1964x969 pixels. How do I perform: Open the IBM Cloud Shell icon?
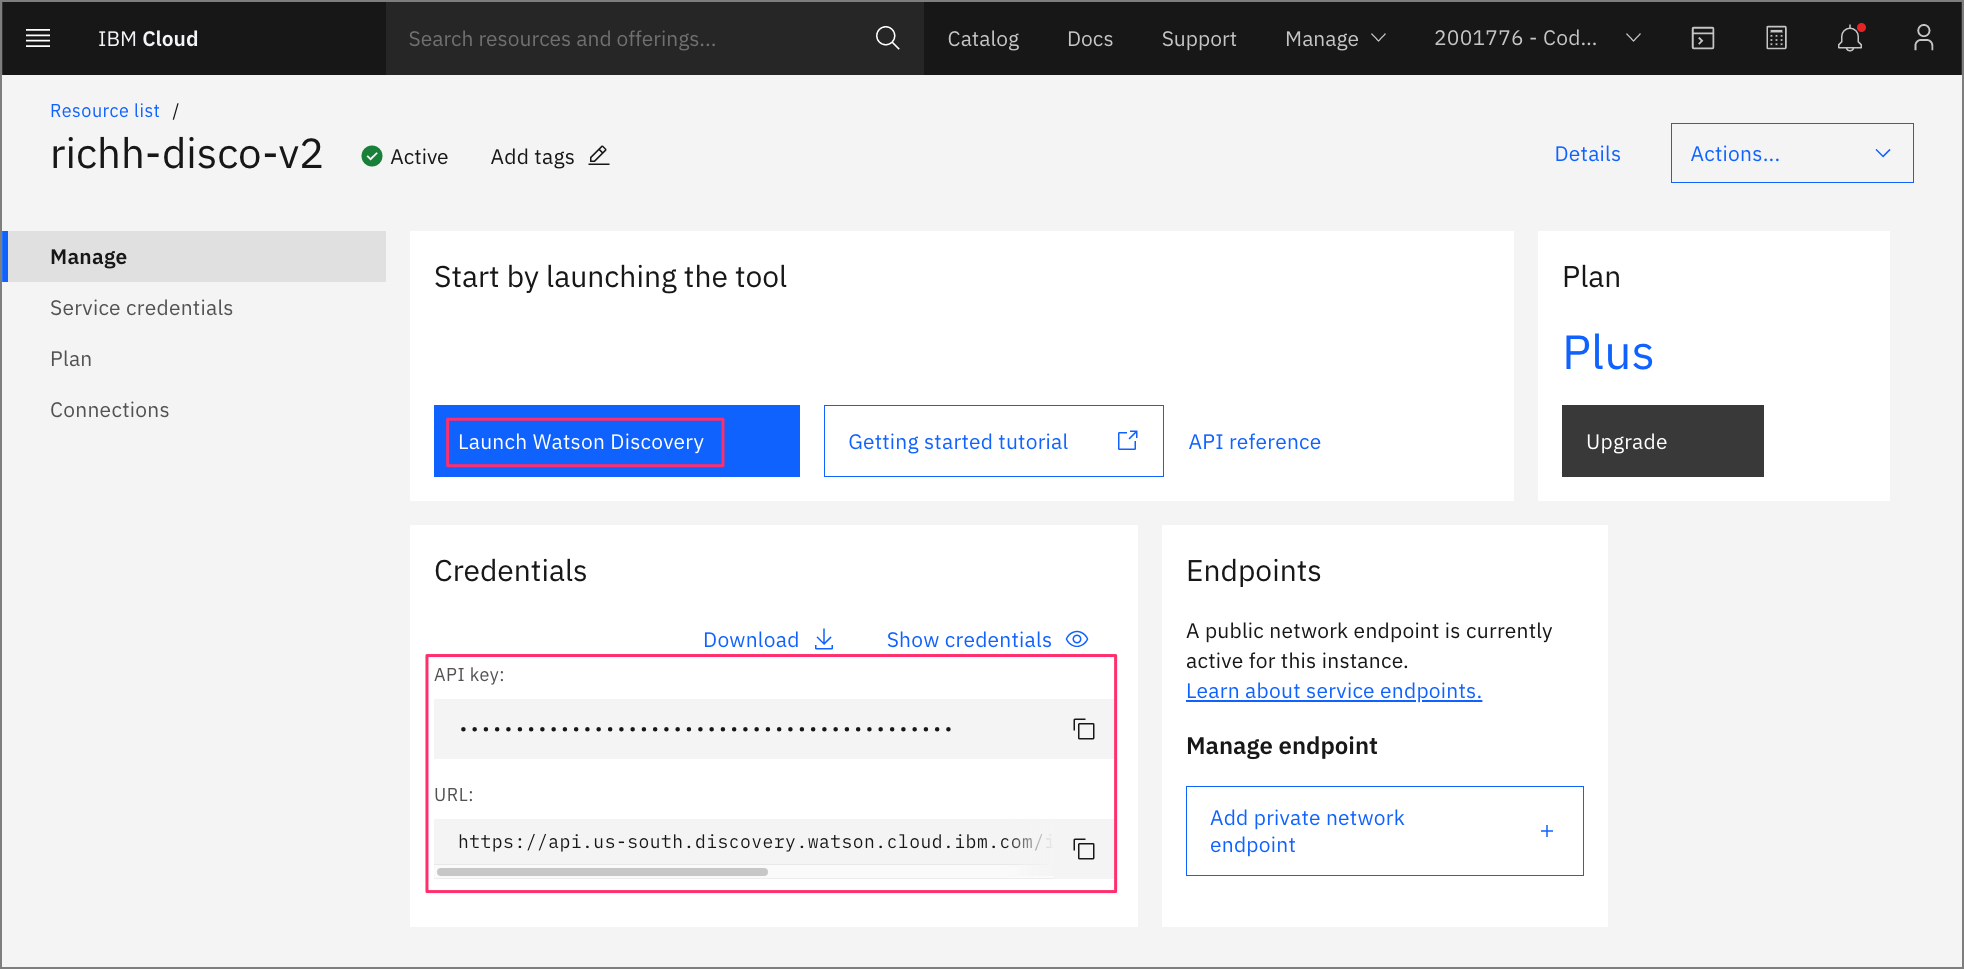point(1703,38)
